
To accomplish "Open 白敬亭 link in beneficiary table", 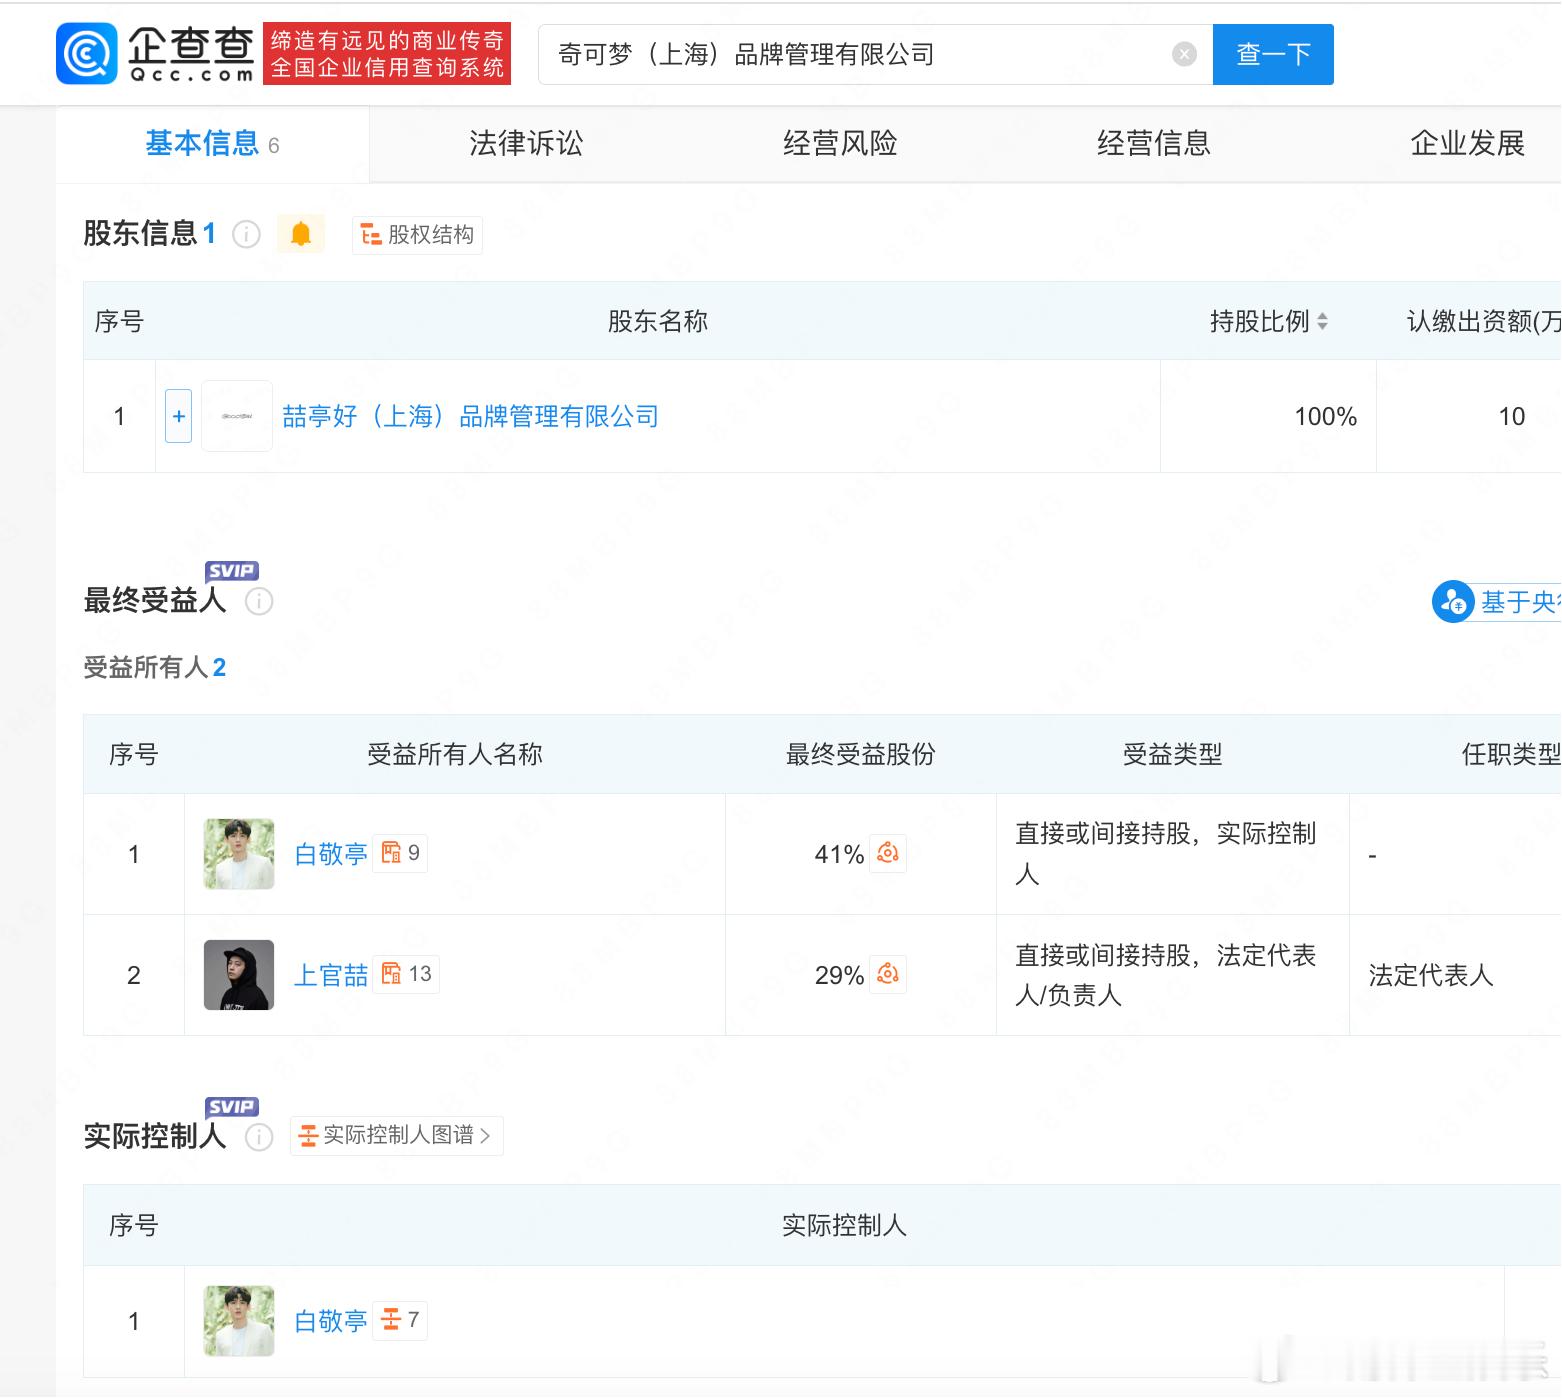I will tap(331, 854).
